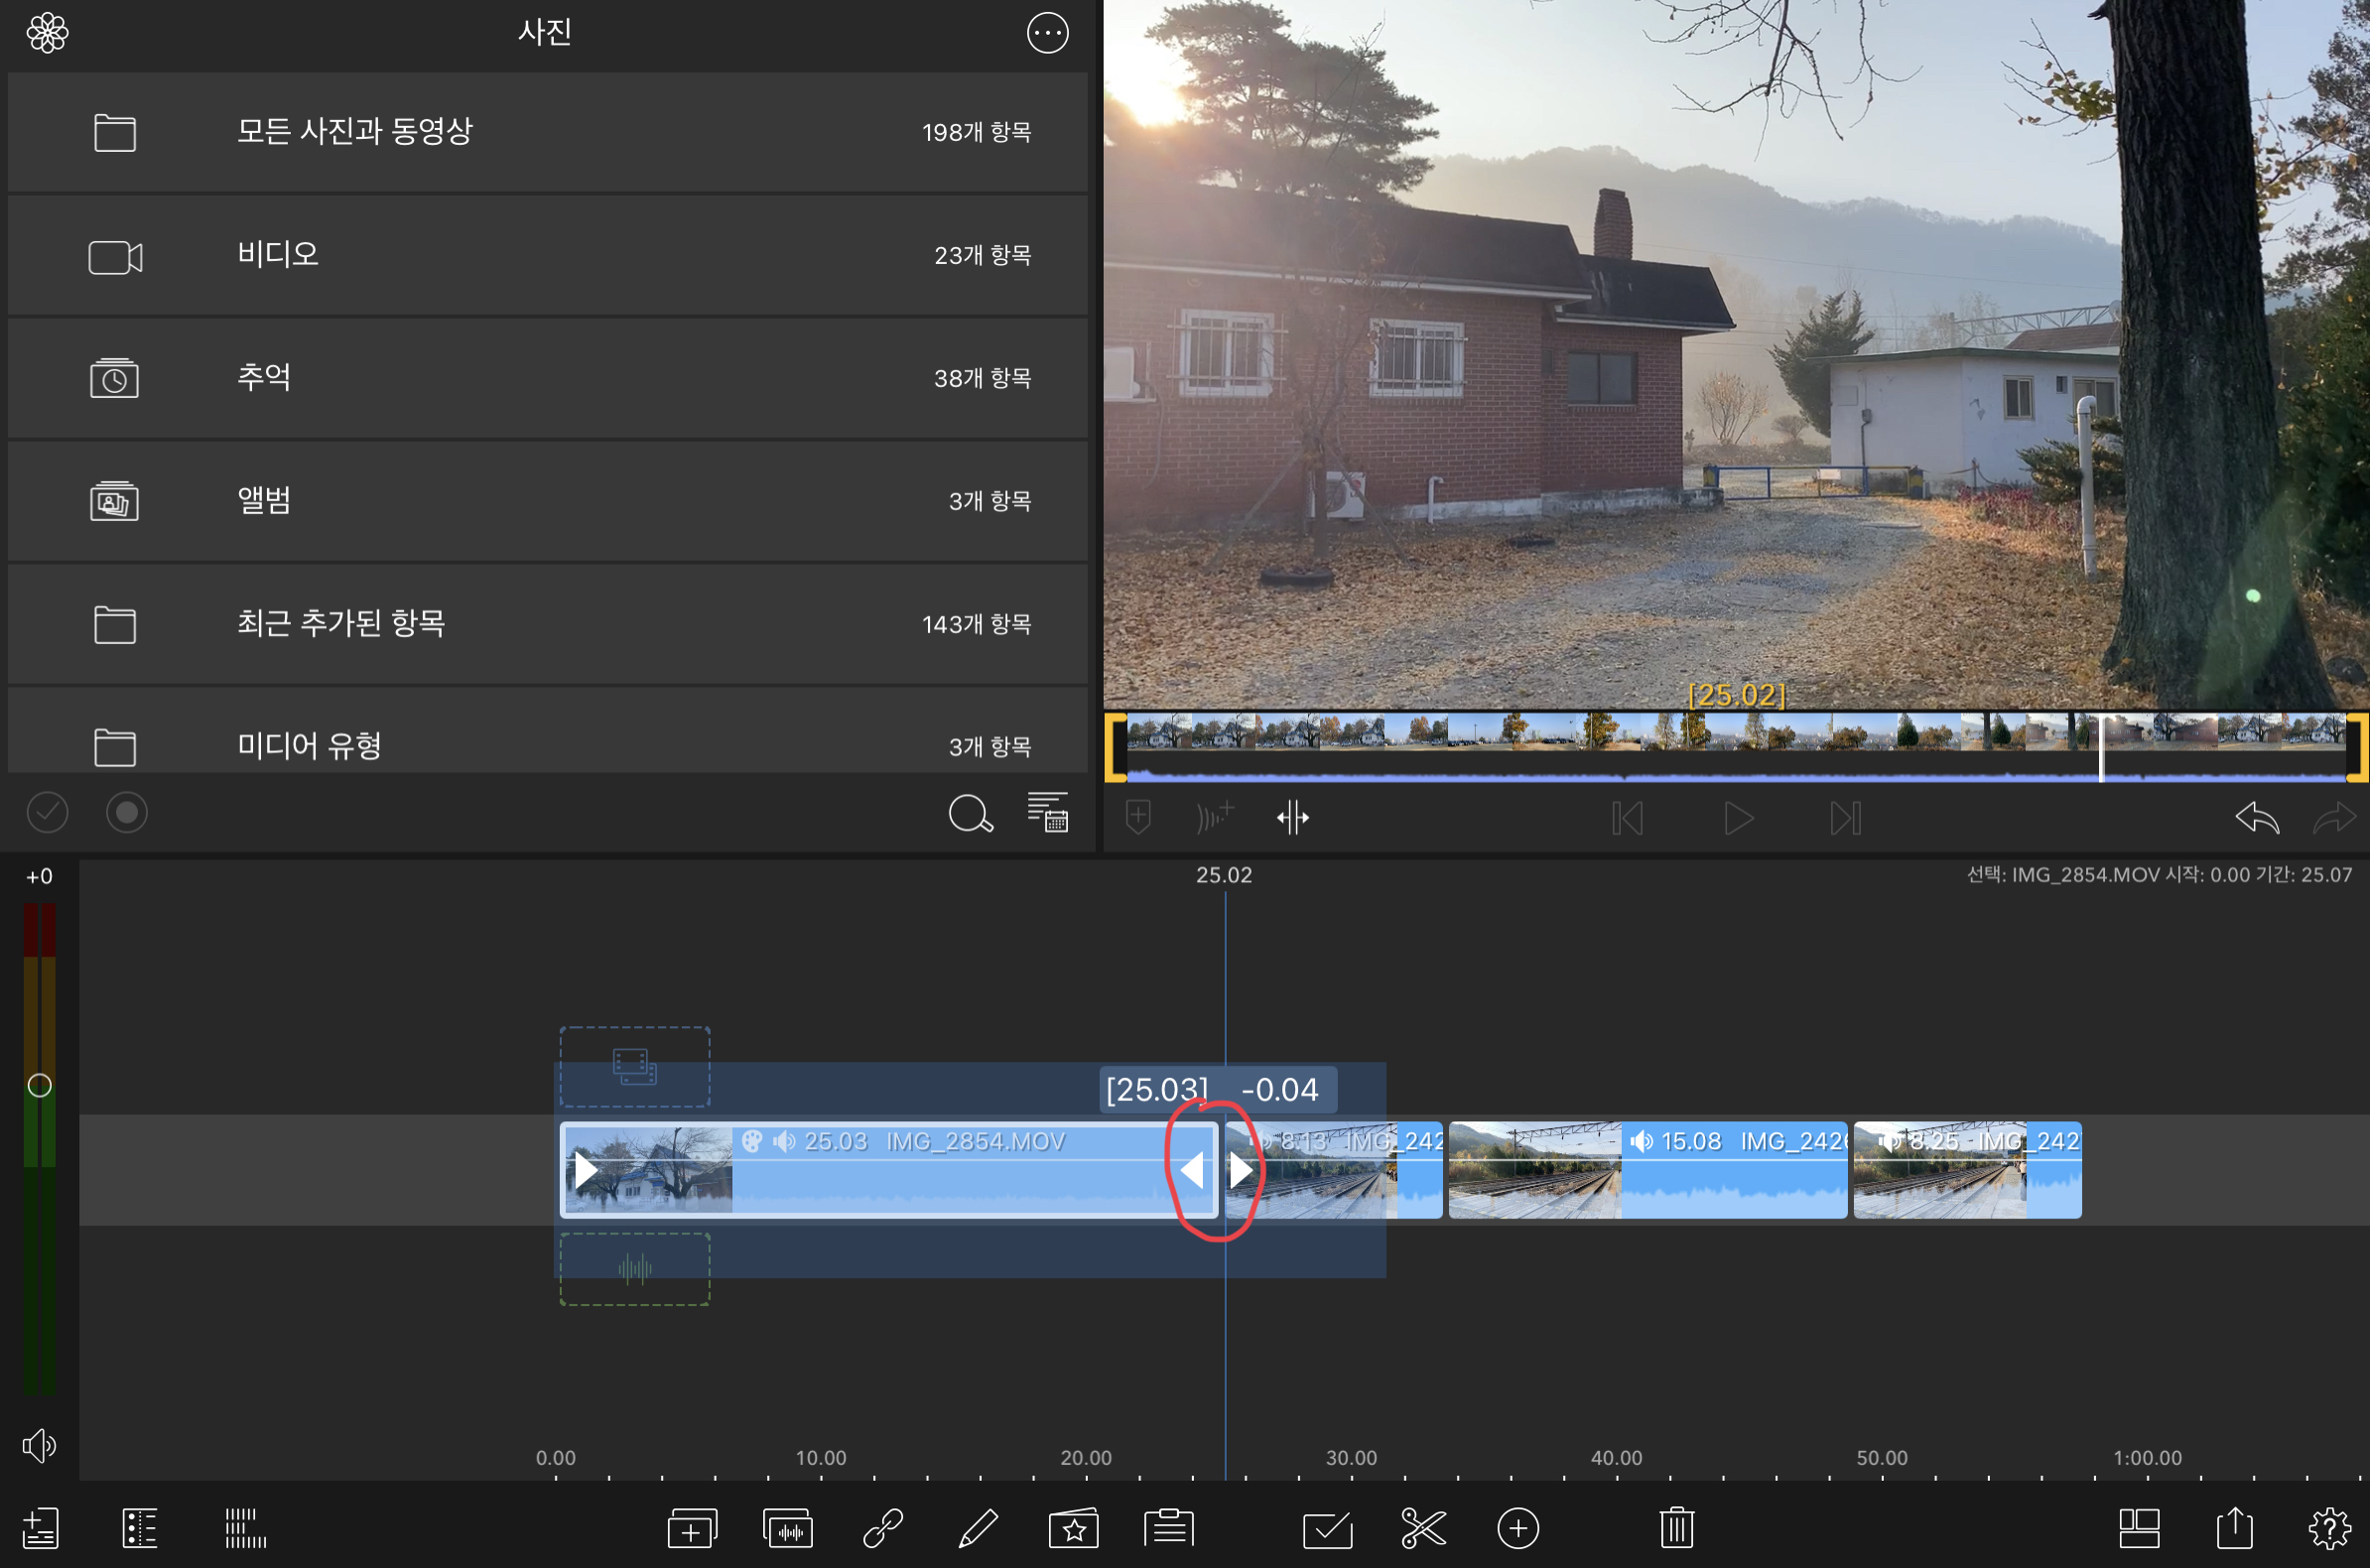Mute with the speaker volume icon

pyautogui.click(x=39, y=1445)
